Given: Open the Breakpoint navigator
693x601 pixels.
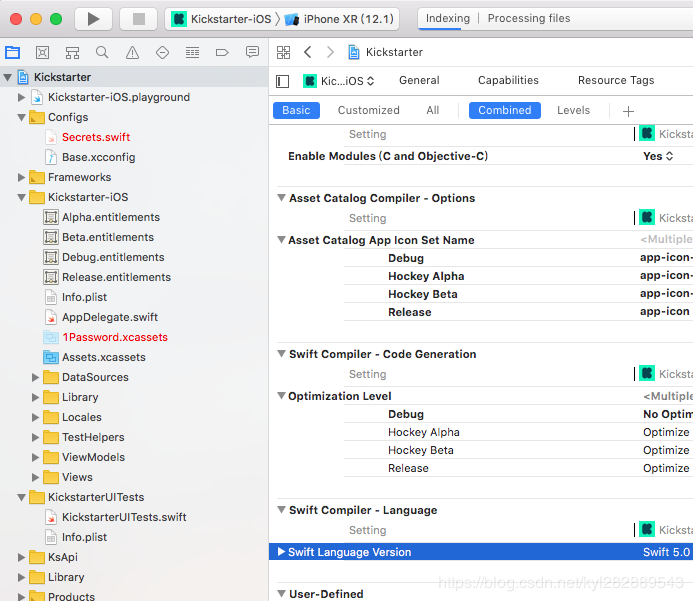Looking at the screenshot, I should (222, 53).
